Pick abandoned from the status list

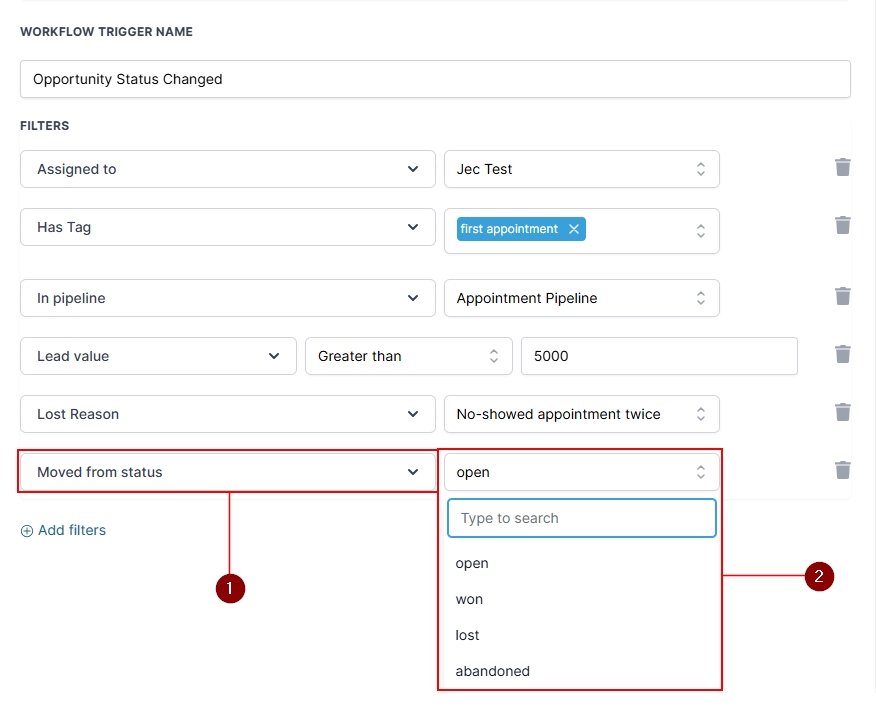pyautogui.click(x=492, y=671)
